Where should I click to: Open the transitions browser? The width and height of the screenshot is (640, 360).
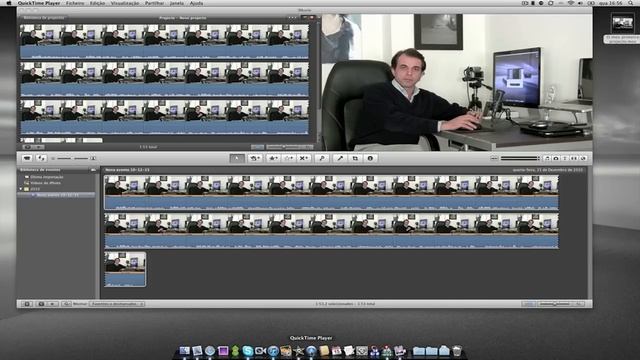(574, 158)
